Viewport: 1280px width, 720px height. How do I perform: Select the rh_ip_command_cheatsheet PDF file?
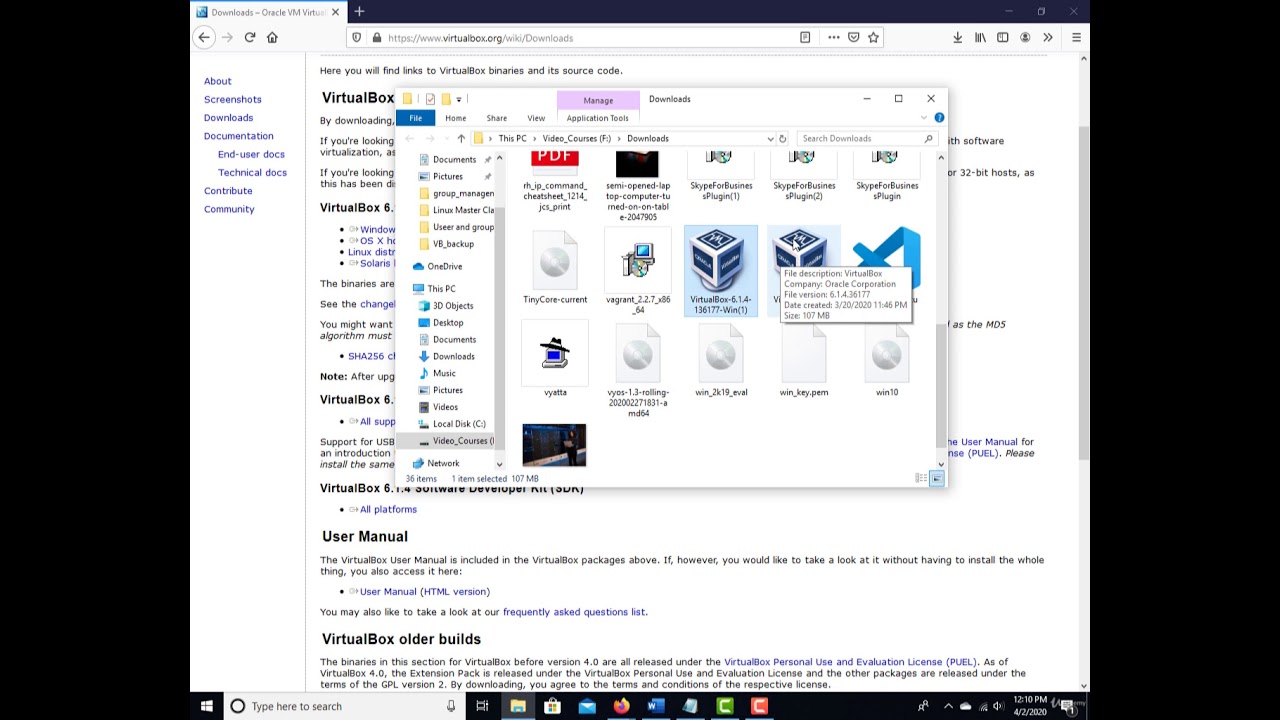click(x=555, y=180)
